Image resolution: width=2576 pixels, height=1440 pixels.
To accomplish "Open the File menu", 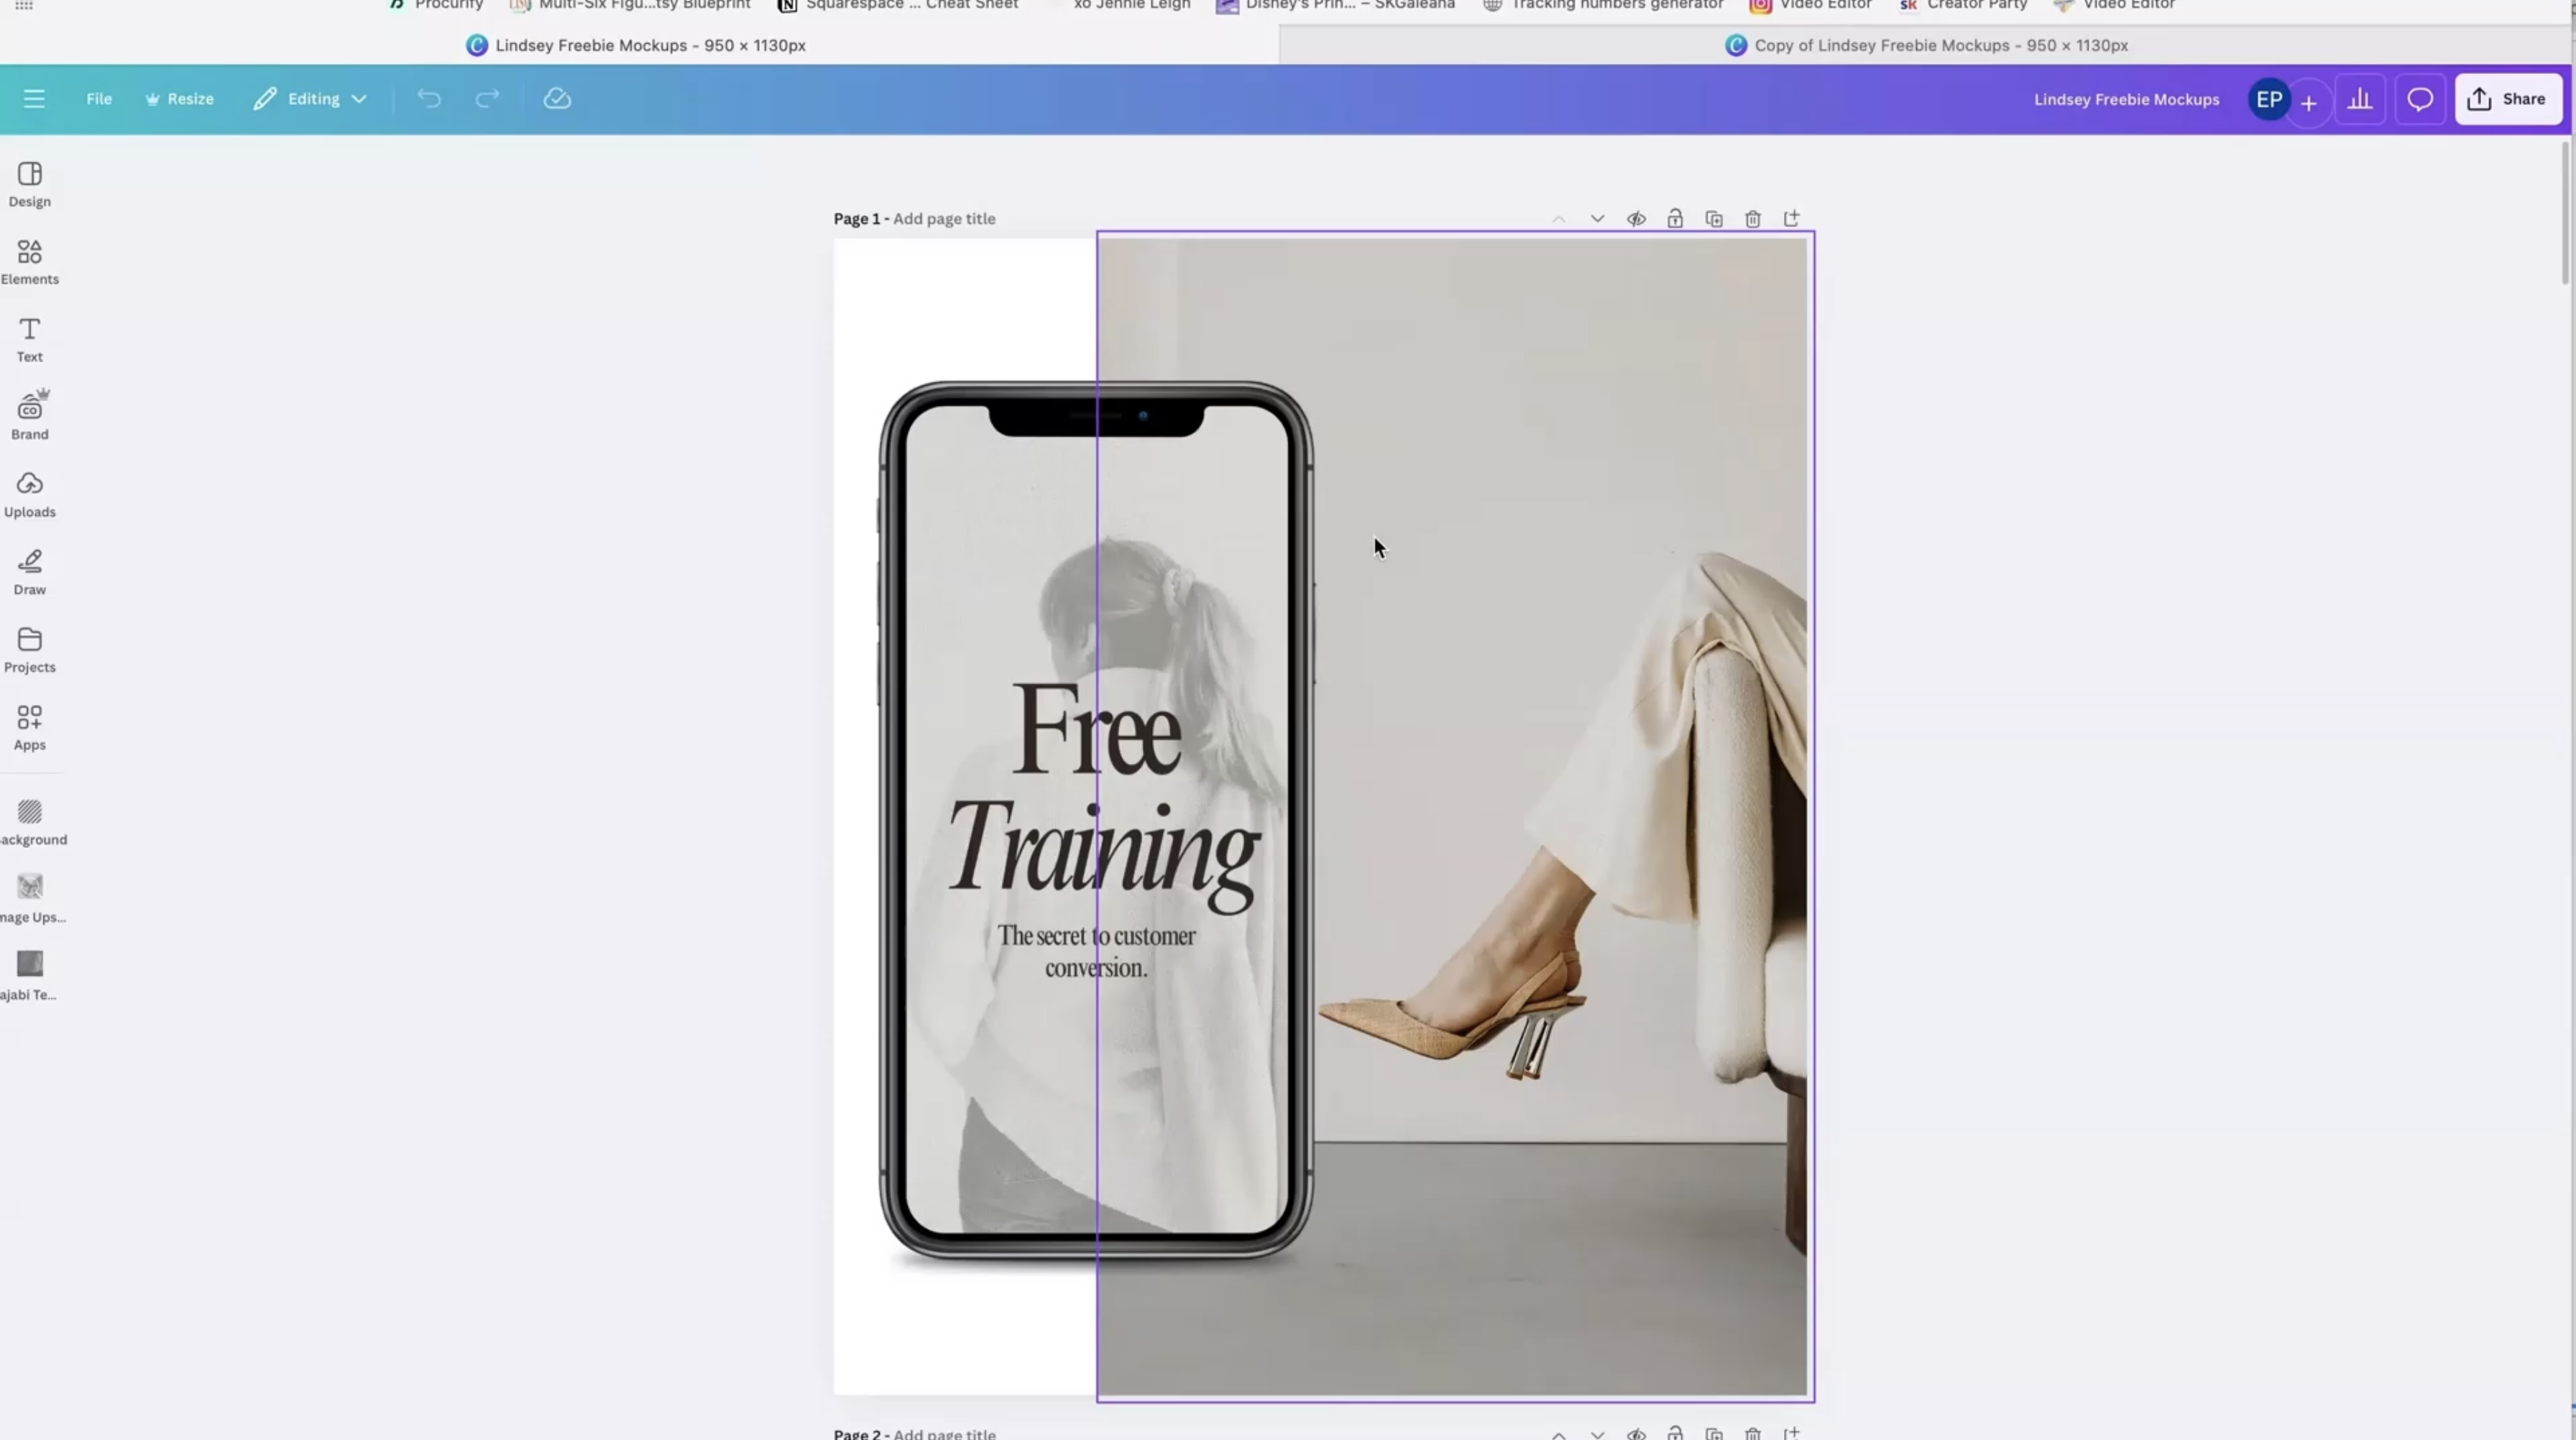I will tap(98, 99).
